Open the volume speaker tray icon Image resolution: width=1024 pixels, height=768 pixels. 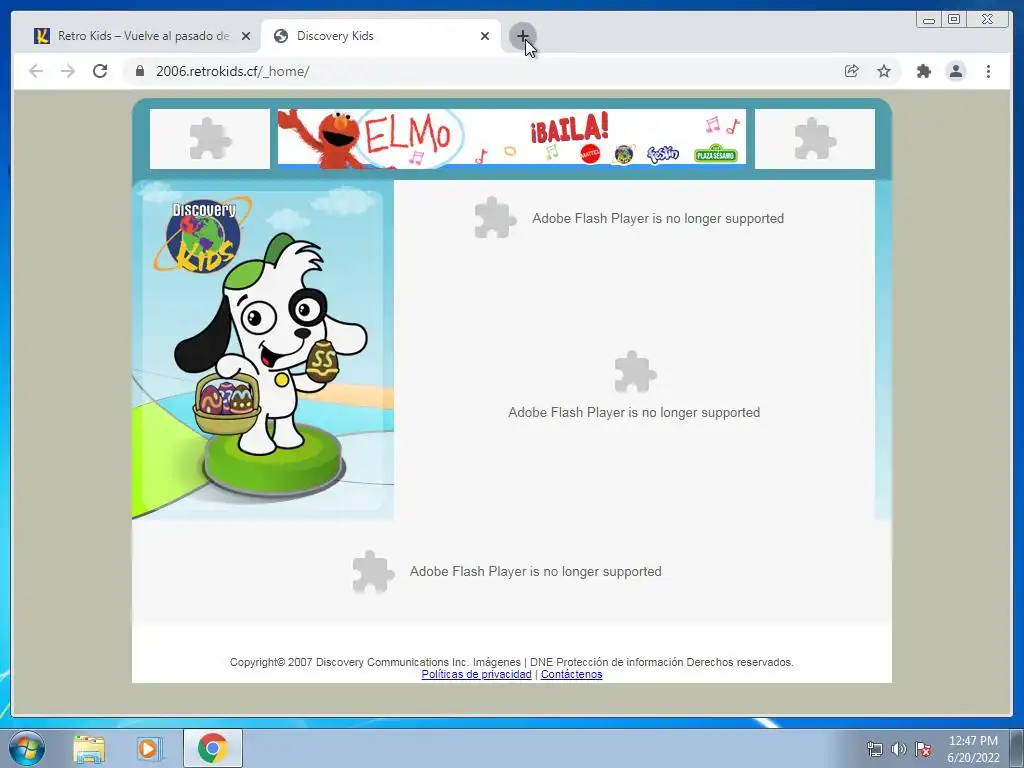[899, 749]
